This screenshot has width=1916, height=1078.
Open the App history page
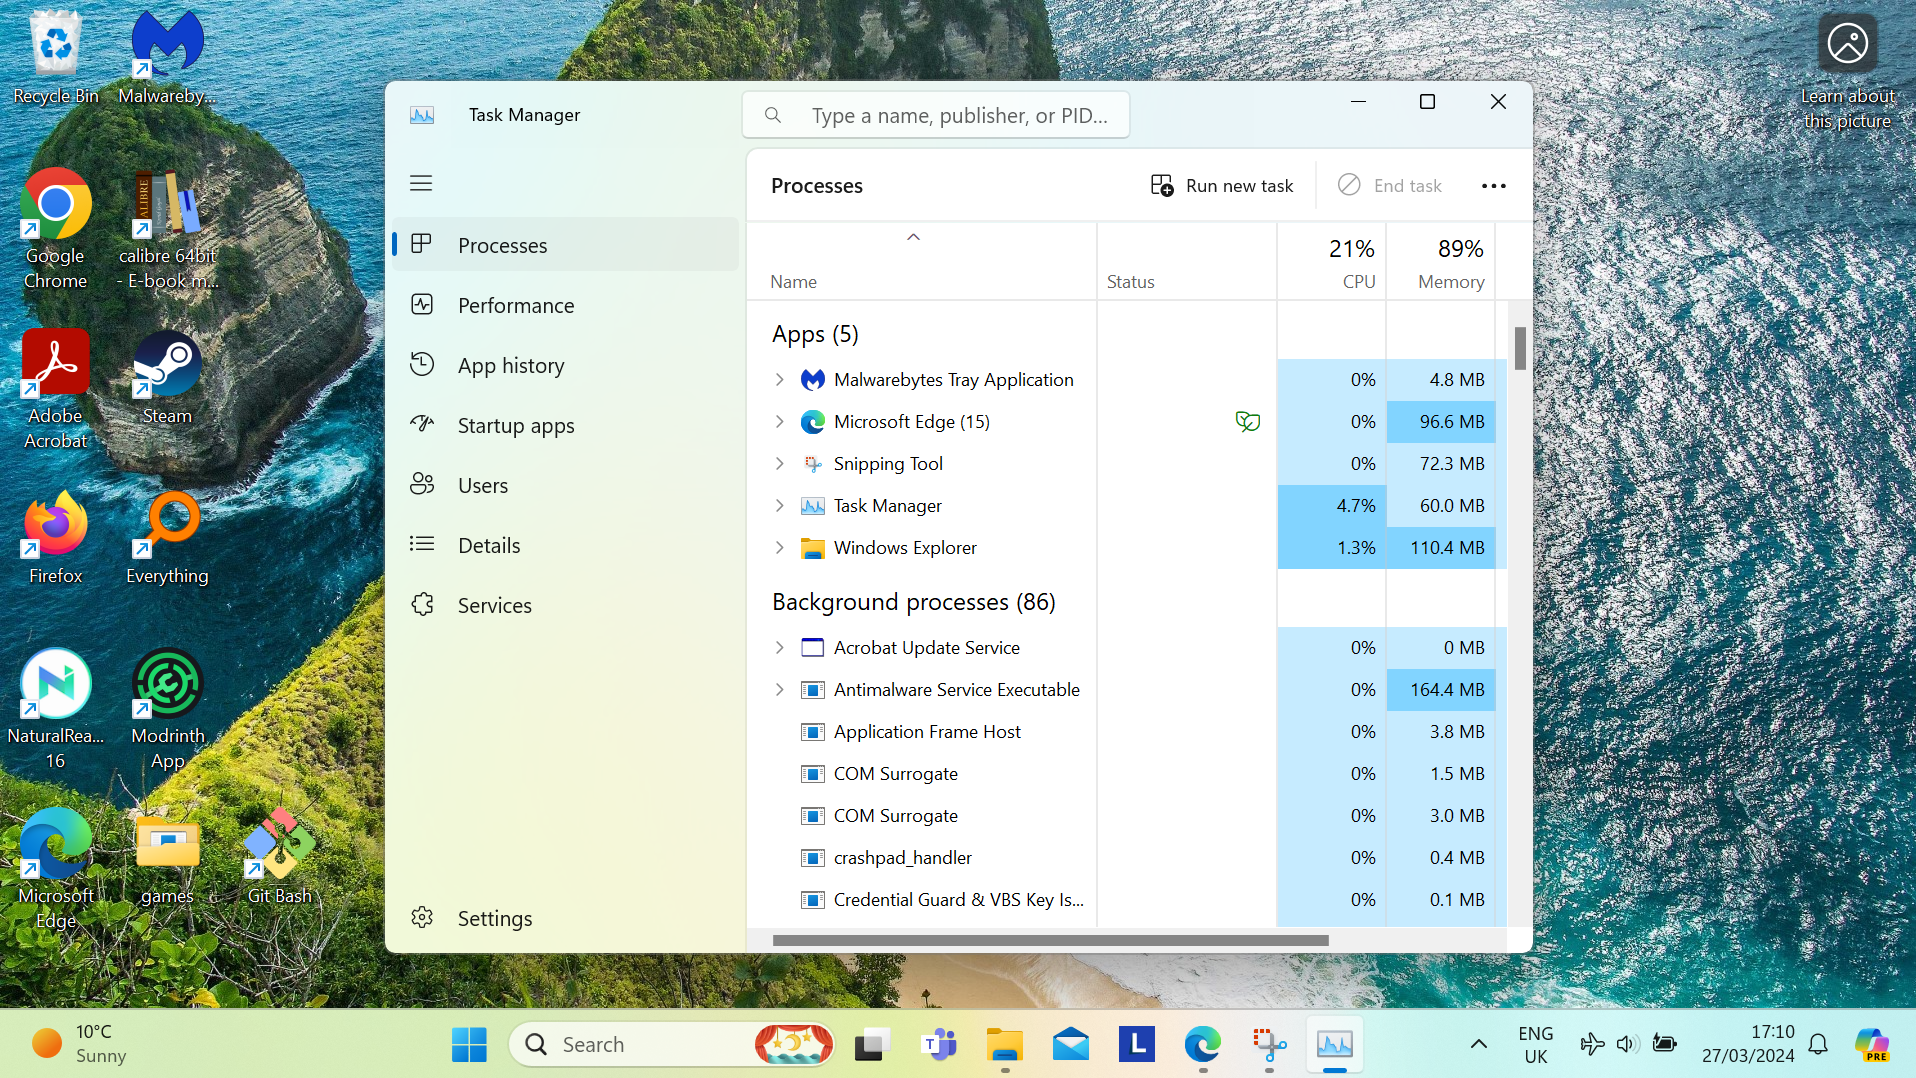tap(511, 365)
